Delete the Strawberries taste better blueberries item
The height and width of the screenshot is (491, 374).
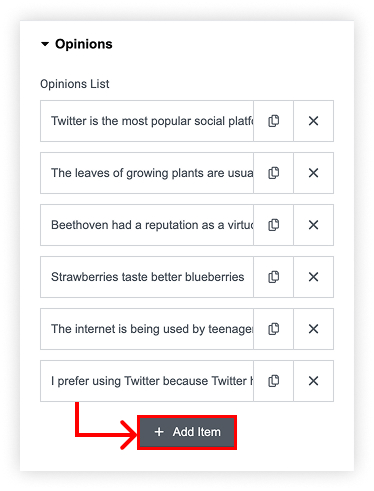click(x=313, y=277)
